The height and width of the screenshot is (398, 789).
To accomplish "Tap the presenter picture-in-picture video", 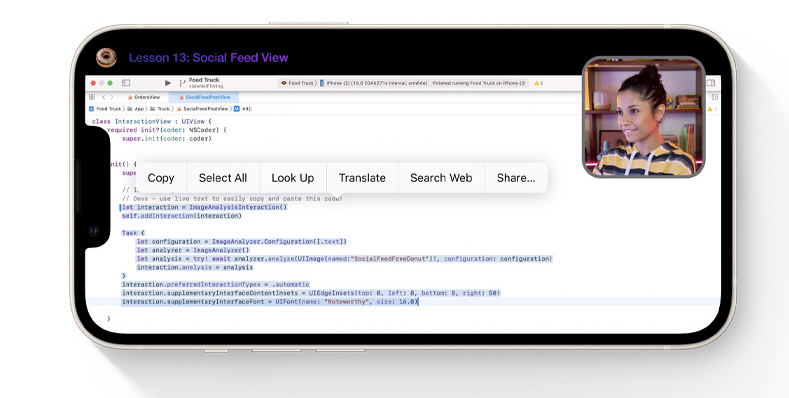I will [x=643, y=117].
